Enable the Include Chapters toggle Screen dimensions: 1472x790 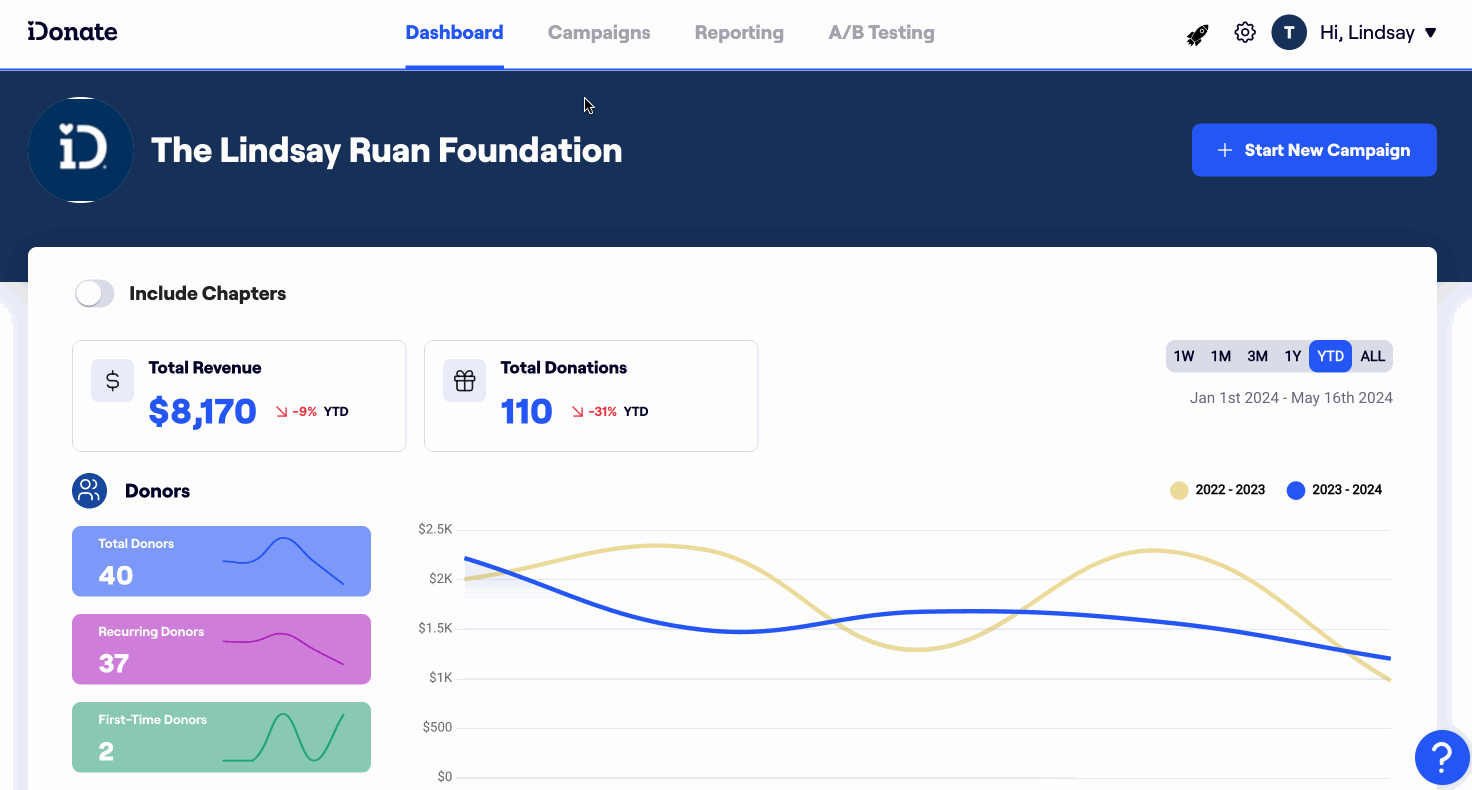tap(94, 293)
